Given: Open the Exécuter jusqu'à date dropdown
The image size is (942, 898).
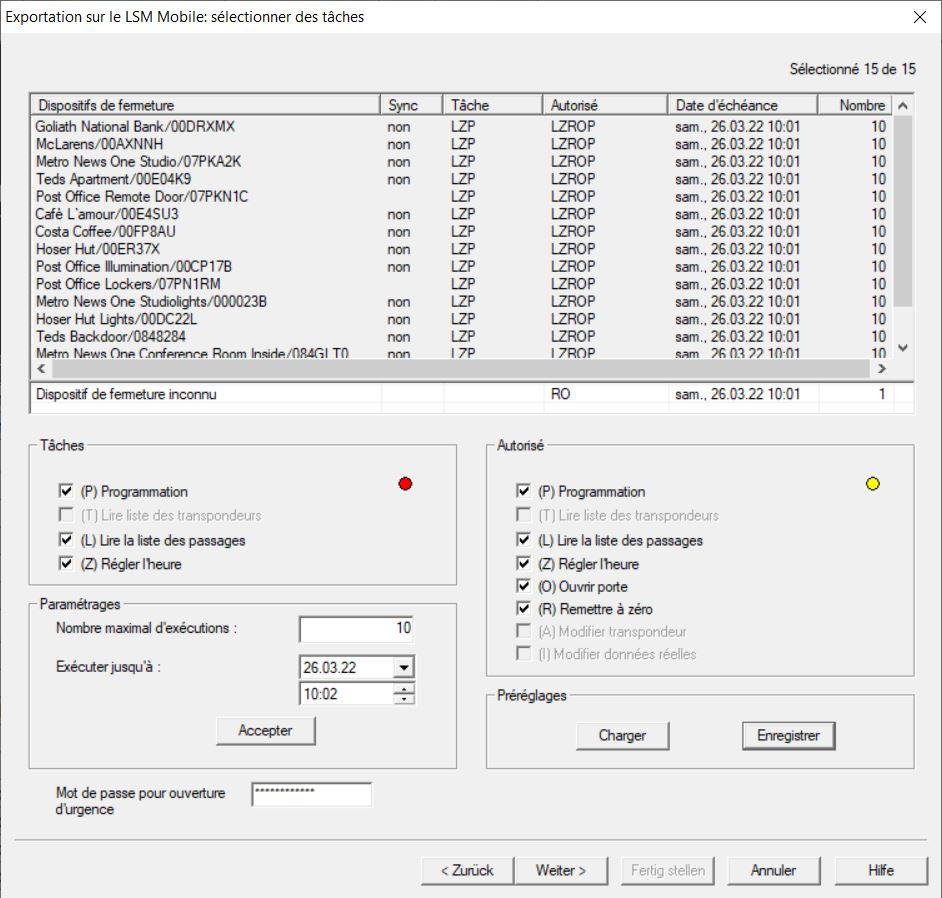Looking at the screenshot, I should [404, 668].
